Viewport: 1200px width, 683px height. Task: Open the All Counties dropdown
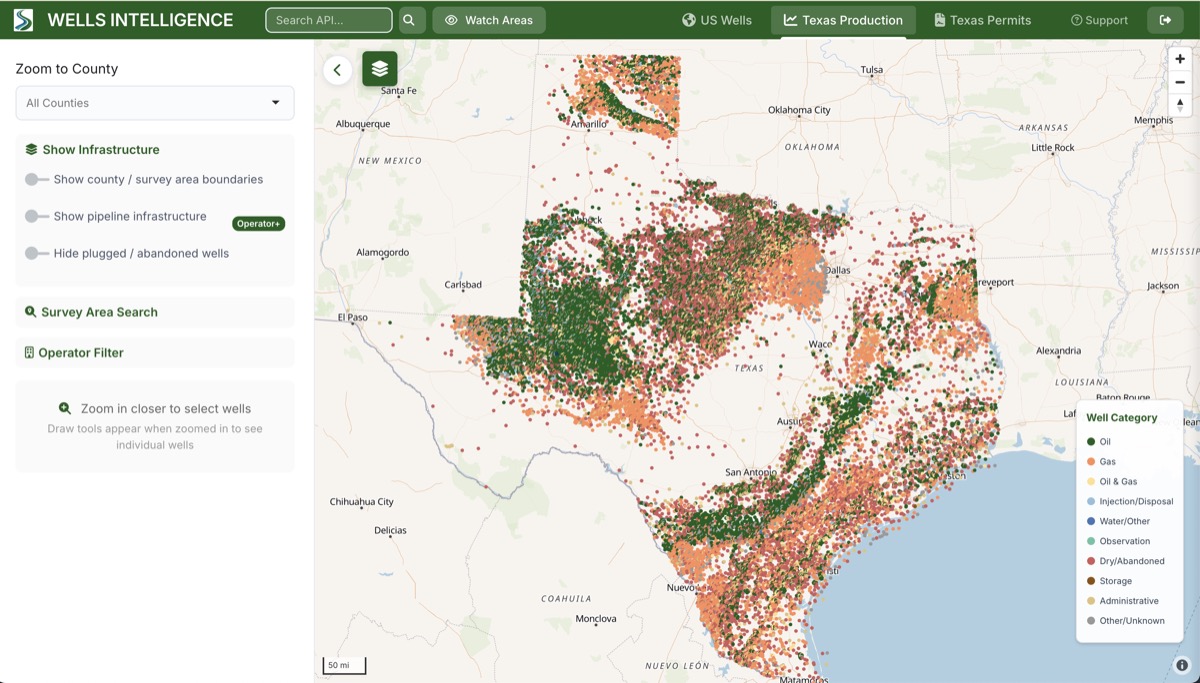[x=154, y=102]
